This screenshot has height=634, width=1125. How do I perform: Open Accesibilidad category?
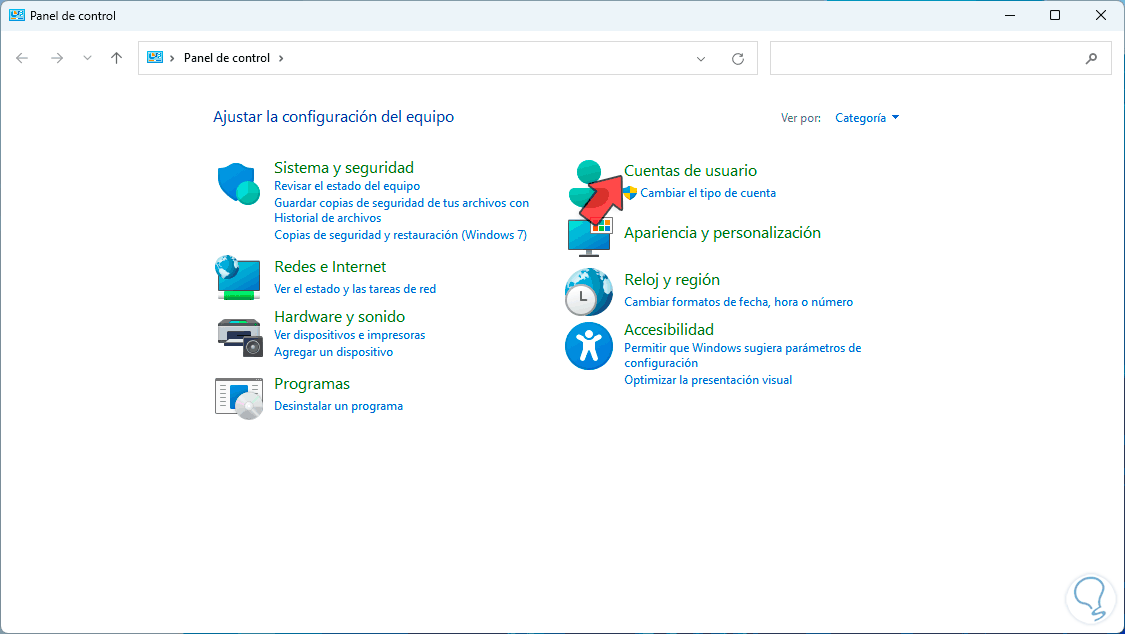pyautogui.click(x=669, y=329)
